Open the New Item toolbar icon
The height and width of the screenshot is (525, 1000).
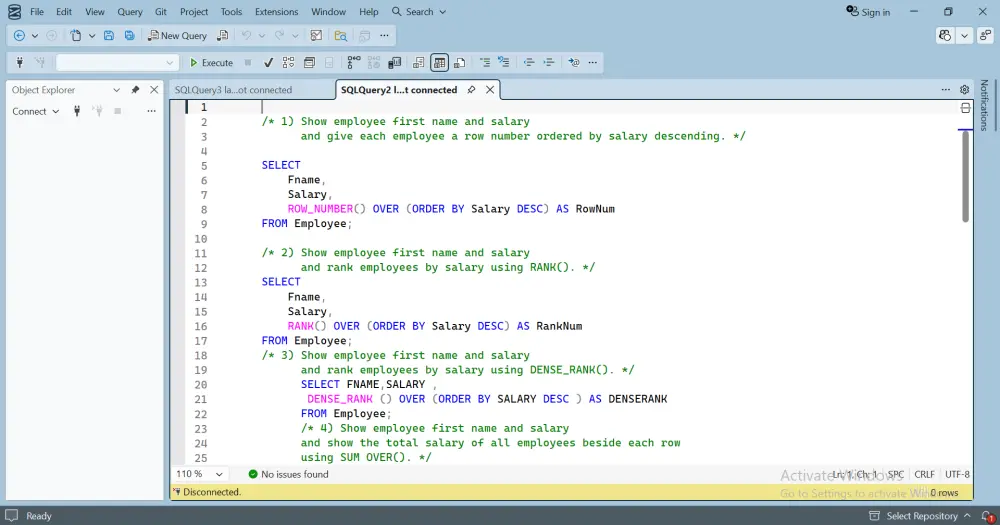76,36
